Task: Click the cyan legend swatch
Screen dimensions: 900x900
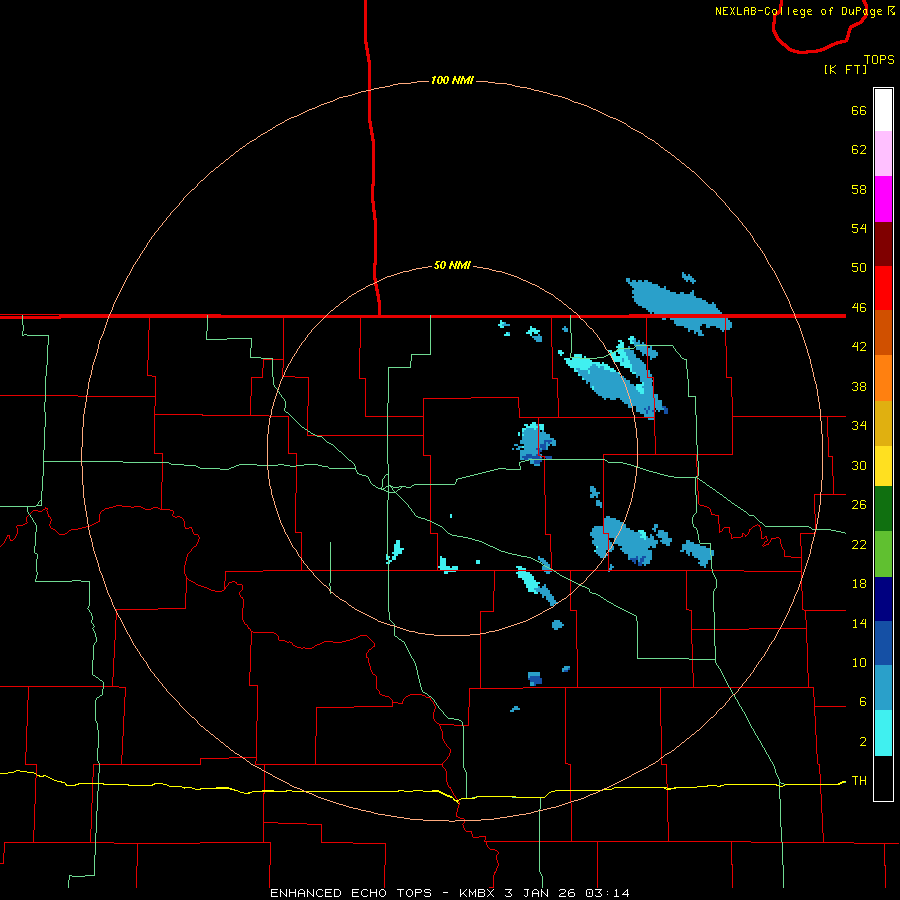Action: coord(883,733)
